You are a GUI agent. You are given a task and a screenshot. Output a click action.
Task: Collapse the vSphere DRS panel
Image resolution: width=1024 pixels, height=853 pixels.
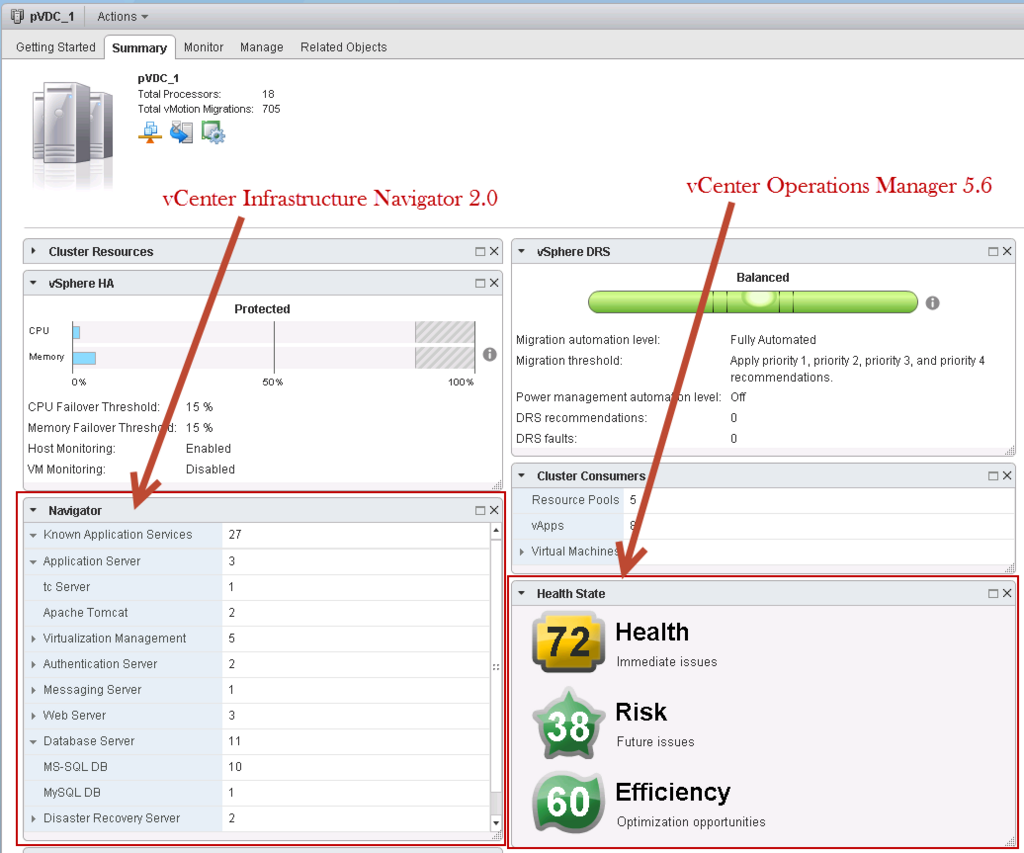(521, 251)
